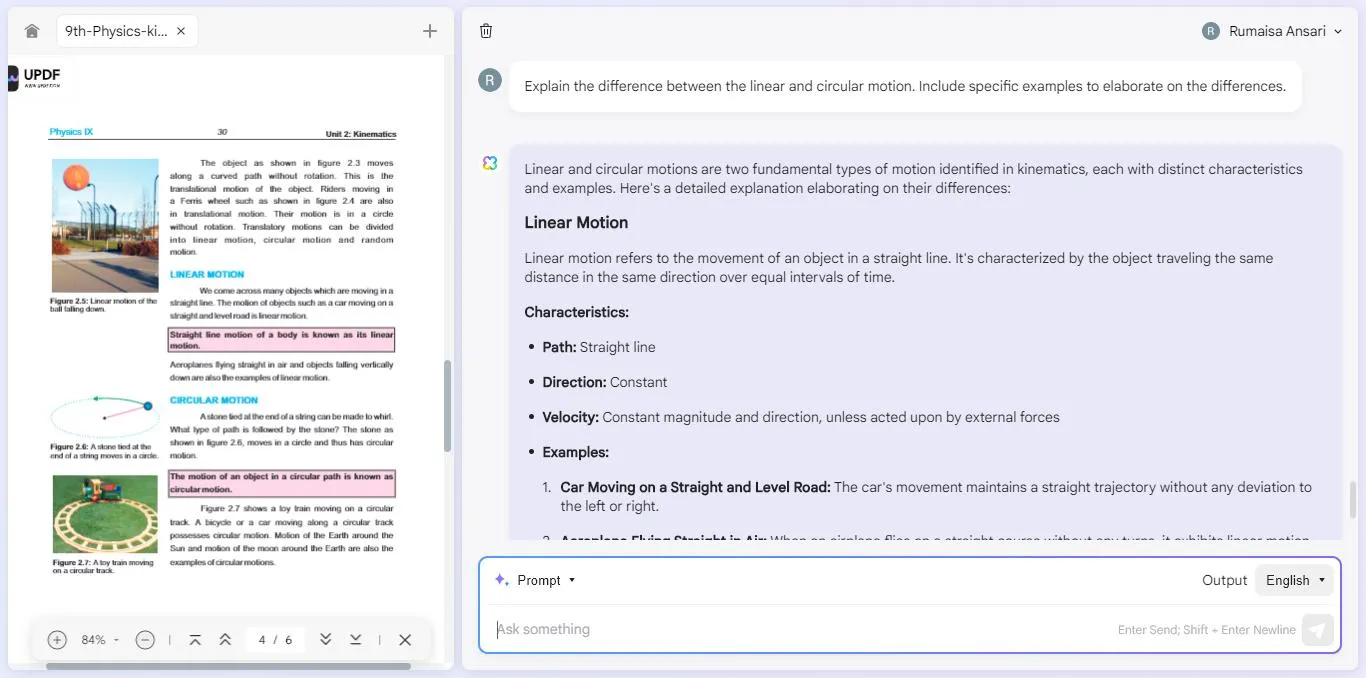Go to the next page
Screen dimensions: 1366x678
(325, 640)
